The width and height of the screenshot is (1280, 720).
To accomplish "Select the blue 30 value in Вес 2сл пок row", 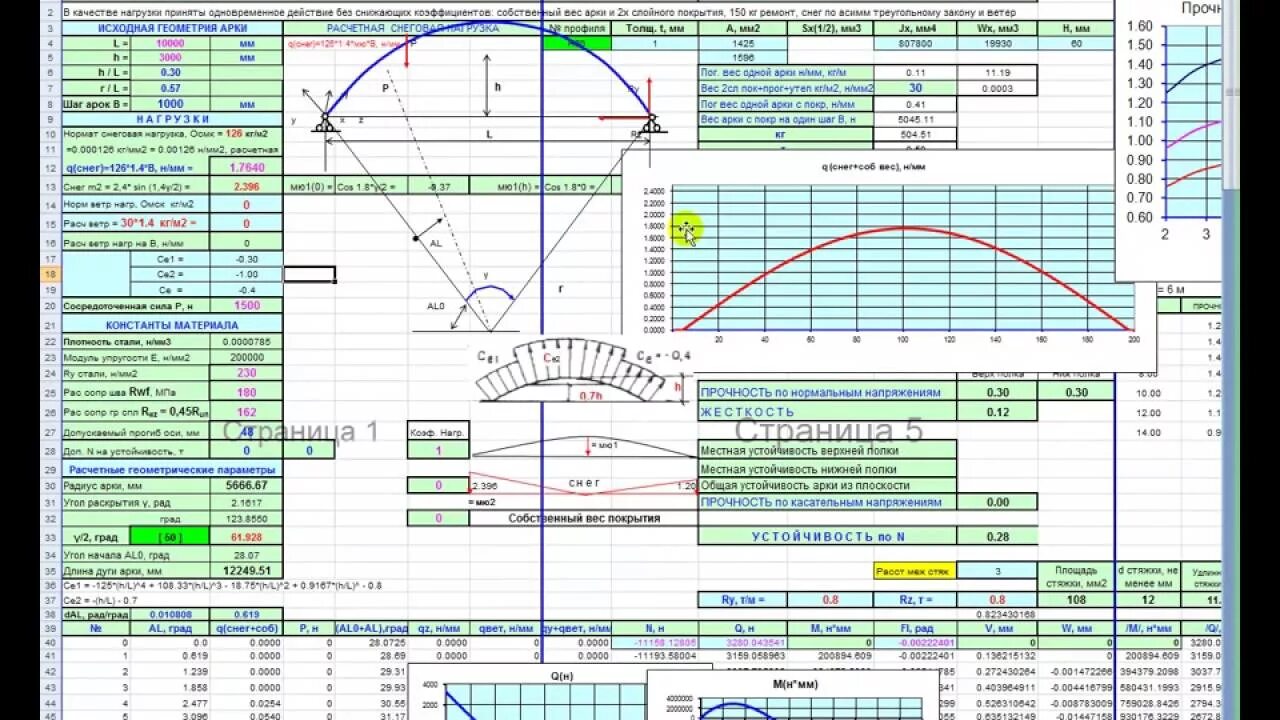I will click(915, 88).
